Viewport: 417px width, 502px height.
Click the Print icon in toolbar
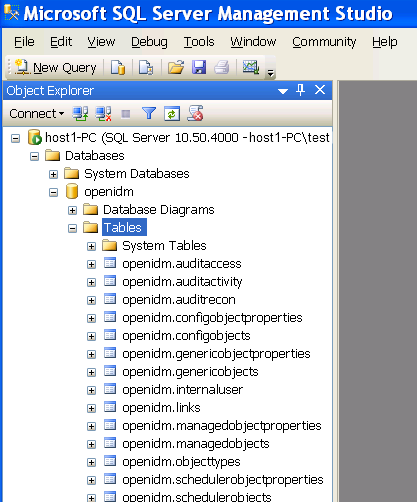pyautogui.click(x=222, y=67)
